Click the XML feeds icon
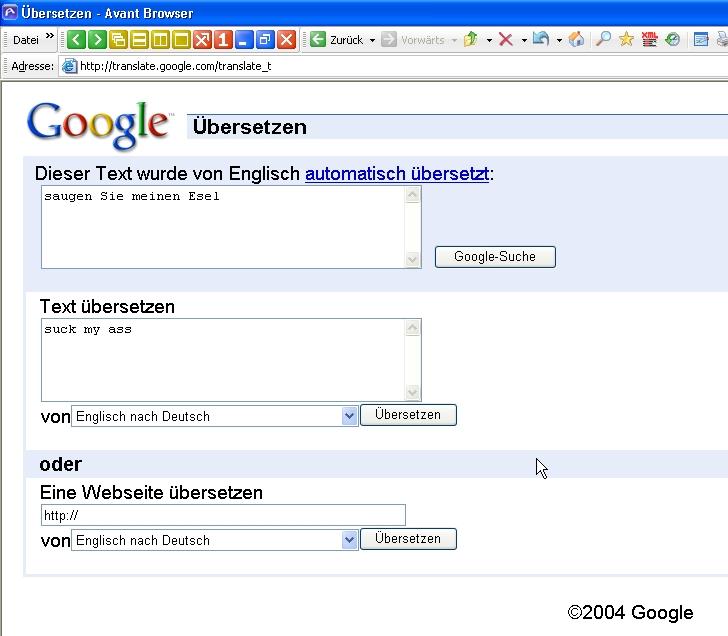Image resolution: width=728 pixels, height=636 pixels. tap(649, 39)
